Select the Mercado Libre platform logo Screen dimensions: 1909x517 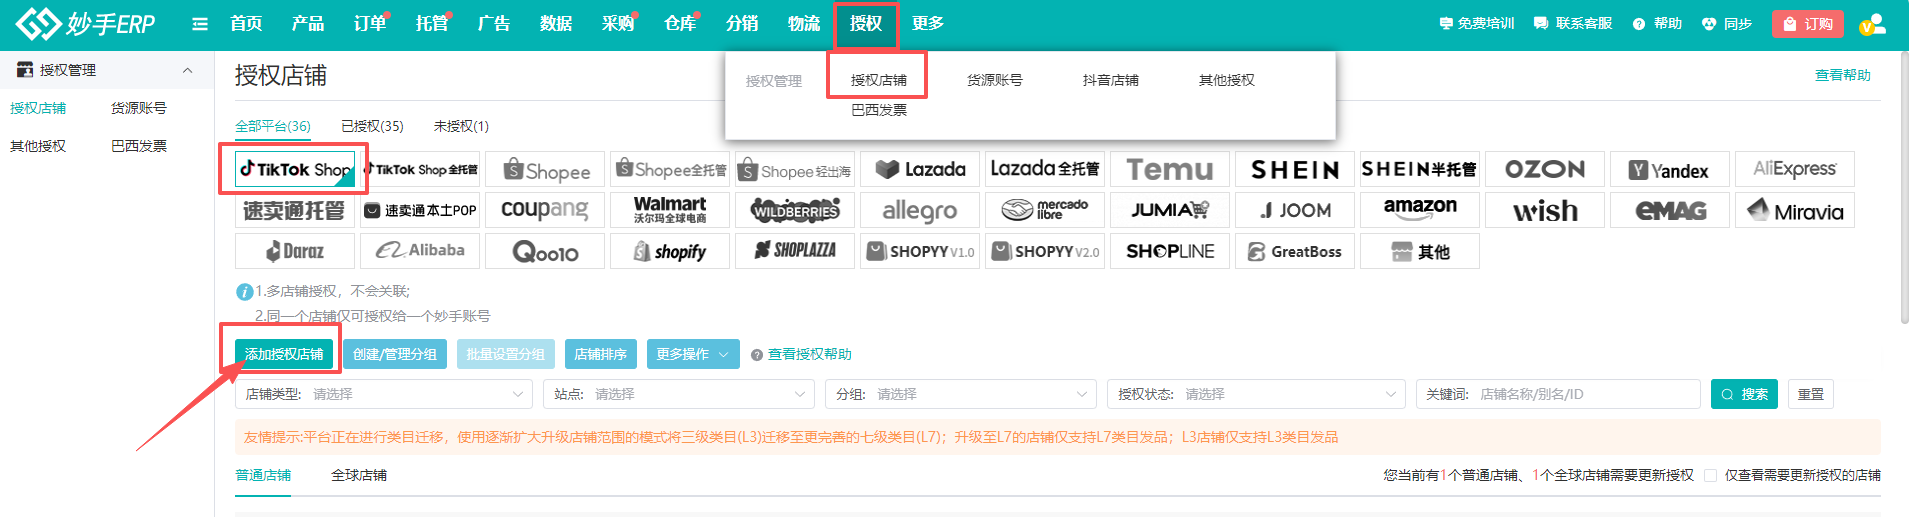coord(1045,210)
